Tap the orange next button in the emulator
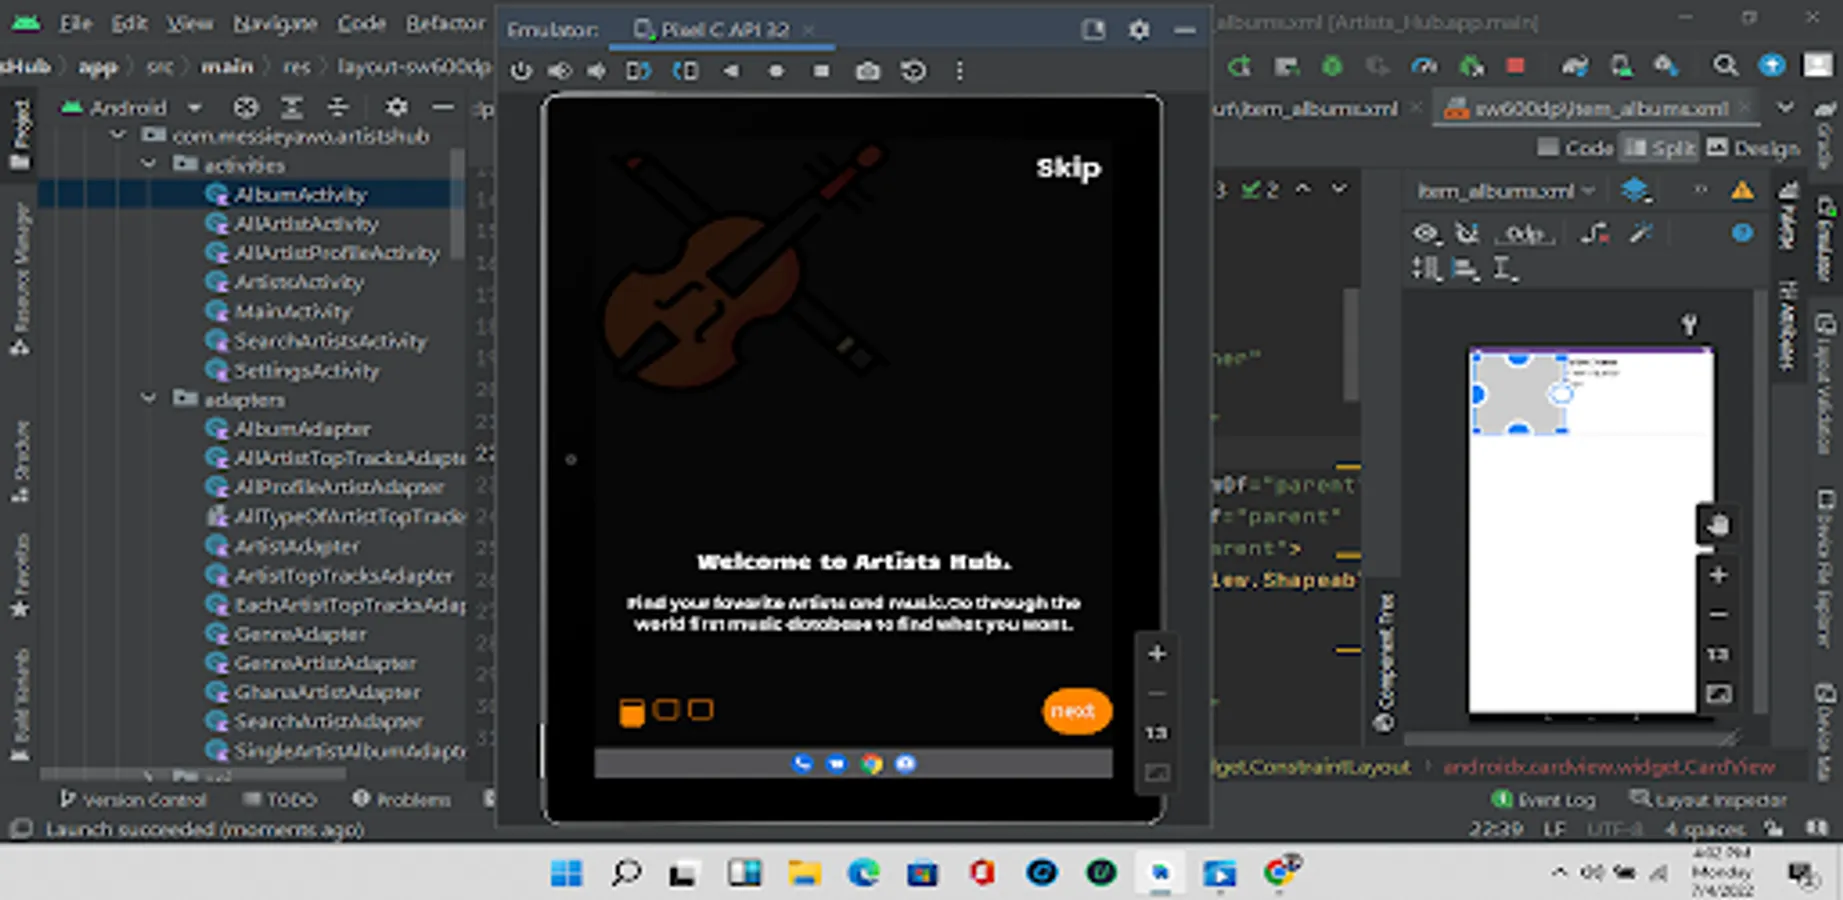Screen dimensions: 1843x900 tap(1075, 711)
